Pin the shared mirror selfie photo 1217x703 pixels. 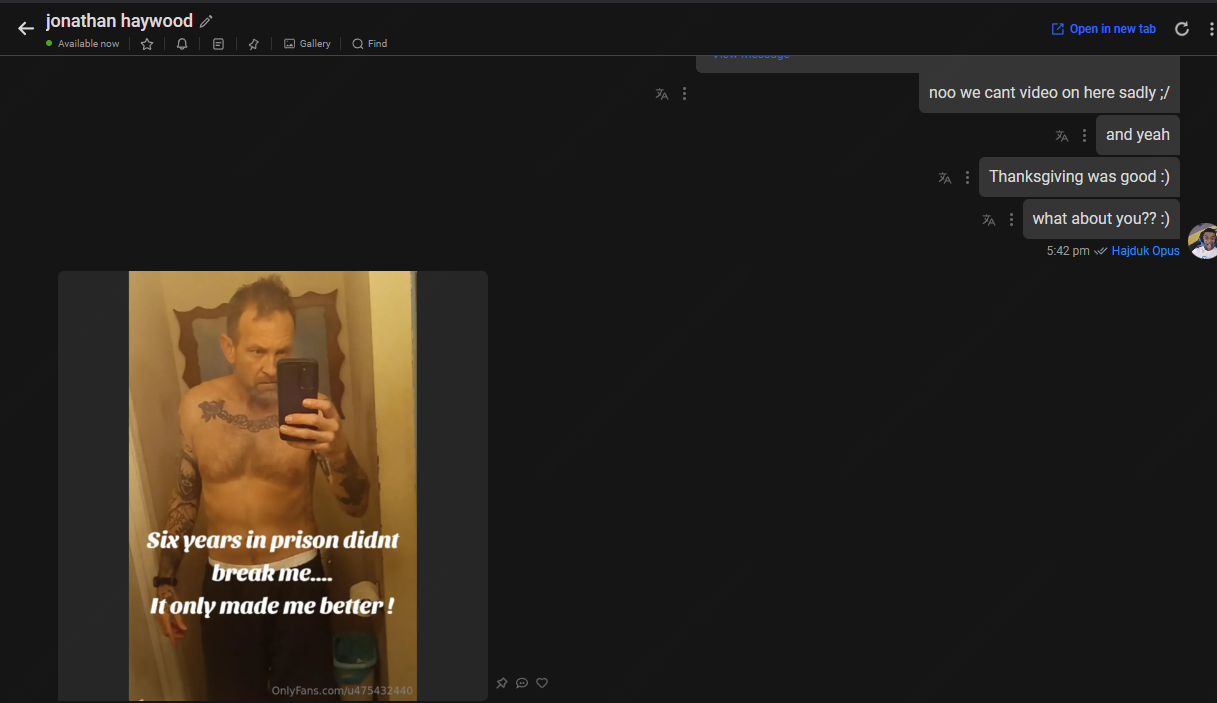point(502,682)
